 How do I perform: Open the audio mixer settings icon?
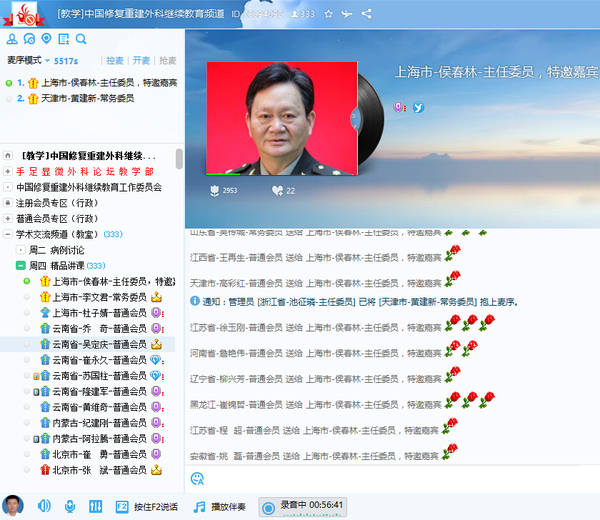coord(95,506)
